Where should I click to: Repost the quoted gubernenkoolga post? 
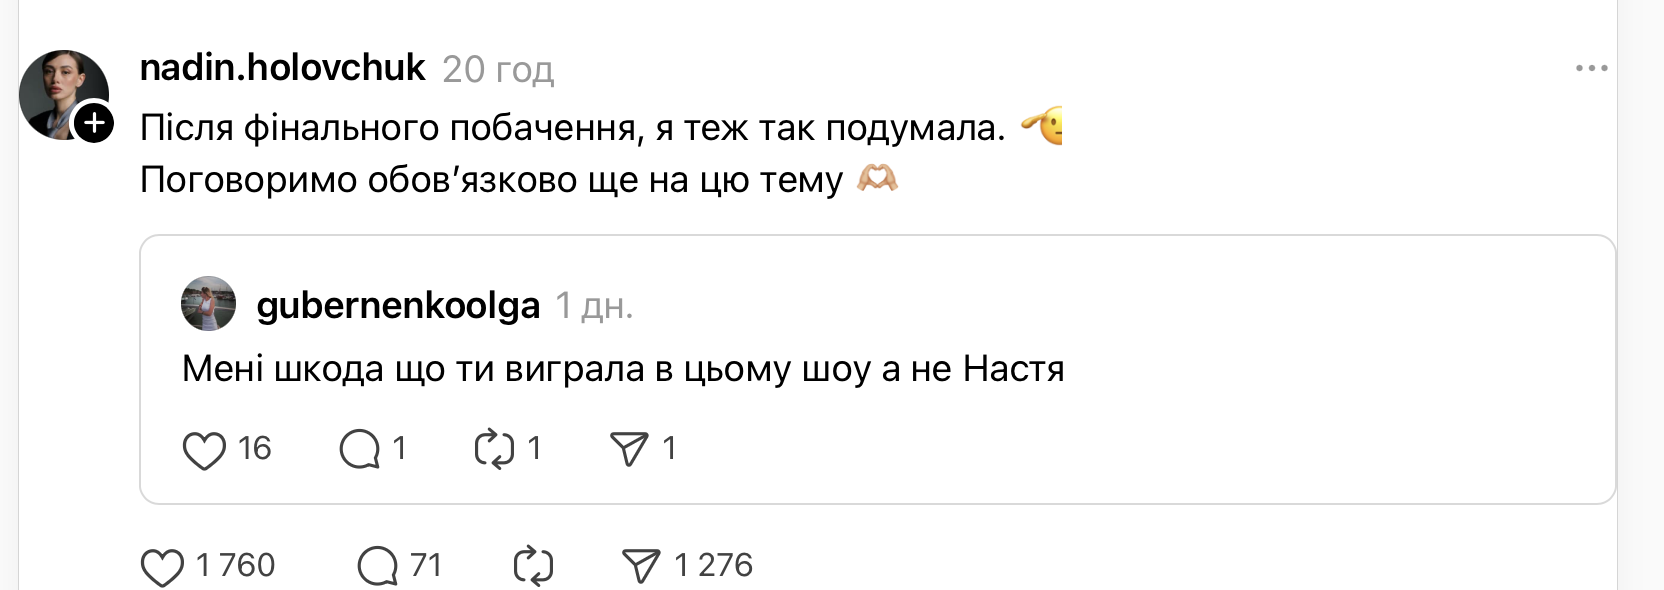(x=494, y=450)
